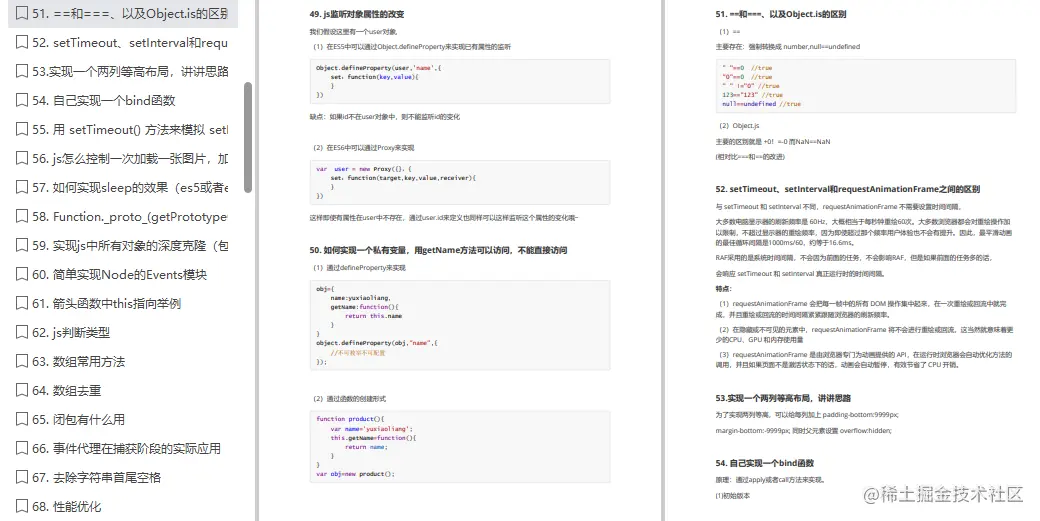Open bookmark 65 about closures
Screen dimensions: 1040x521
click(x=78, y=420)
